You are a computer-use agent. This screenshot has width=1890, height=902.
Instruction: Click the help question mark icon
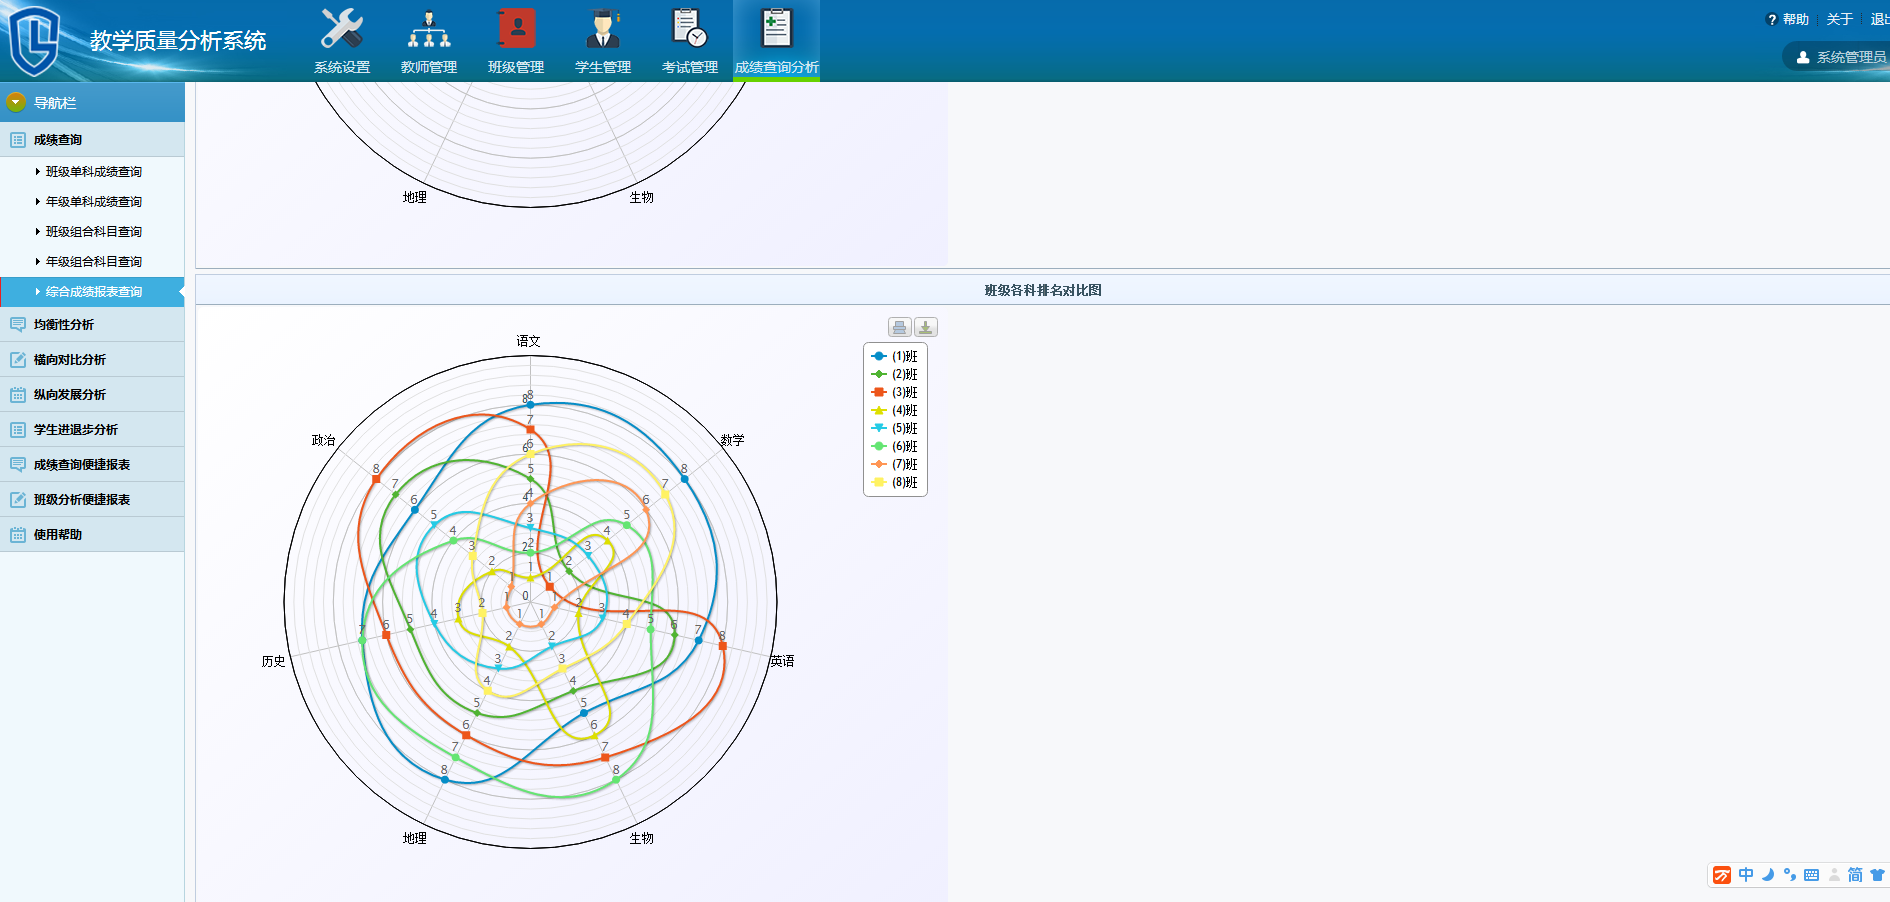coord(1772,20)
